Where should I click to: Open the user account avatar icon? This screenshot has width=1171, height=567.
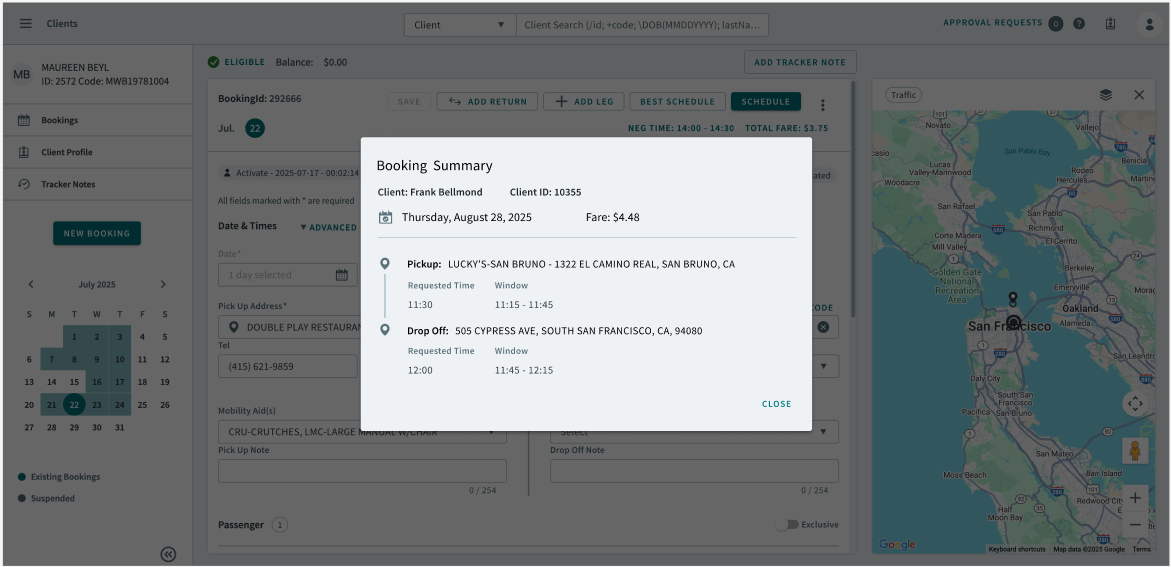pyautogui.click(x=1149, y=24)
